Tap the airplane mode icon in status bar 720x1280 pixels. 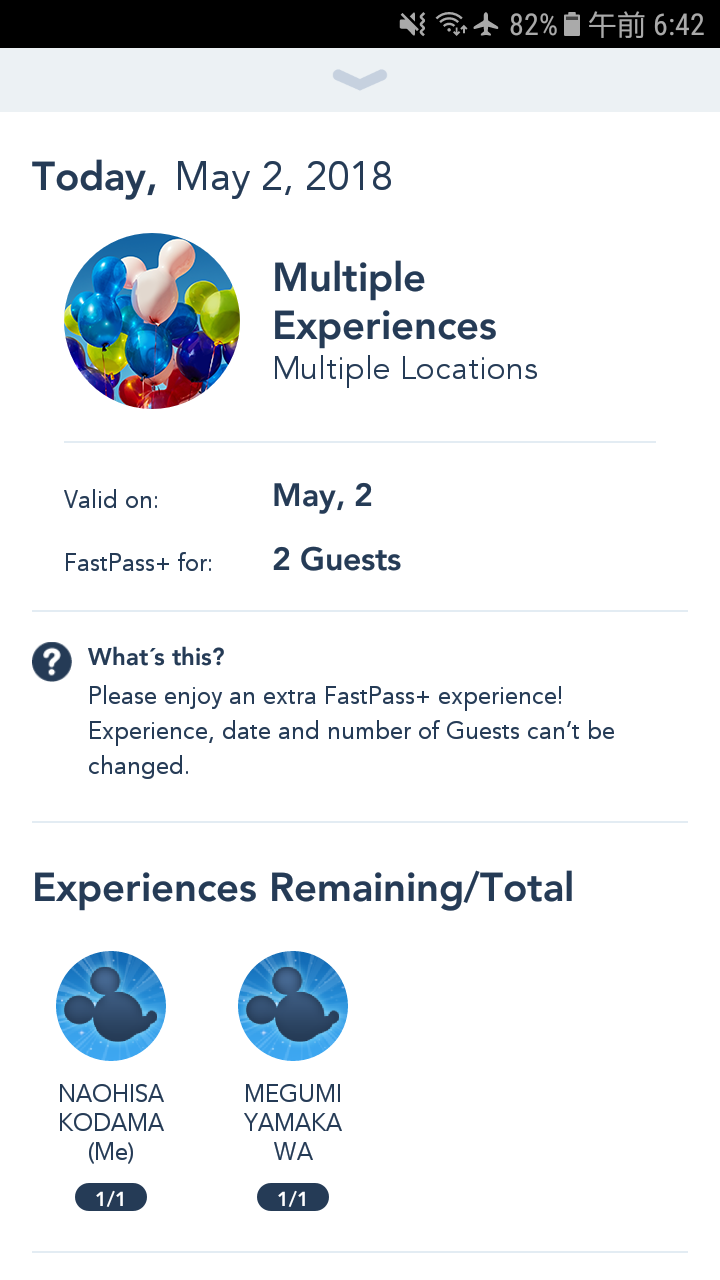487,24
